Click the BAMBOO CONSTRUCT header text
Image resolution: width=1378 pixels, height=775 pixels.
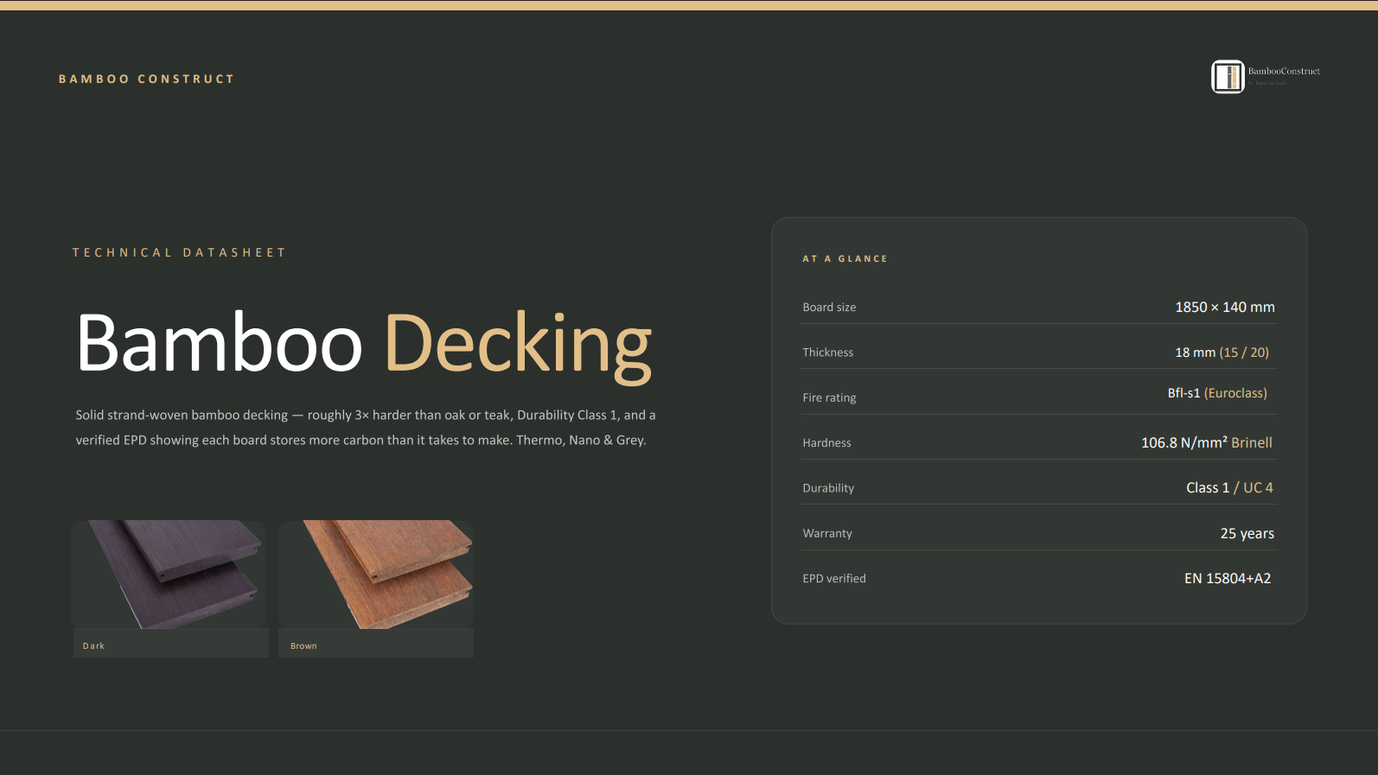click(147, 79)
